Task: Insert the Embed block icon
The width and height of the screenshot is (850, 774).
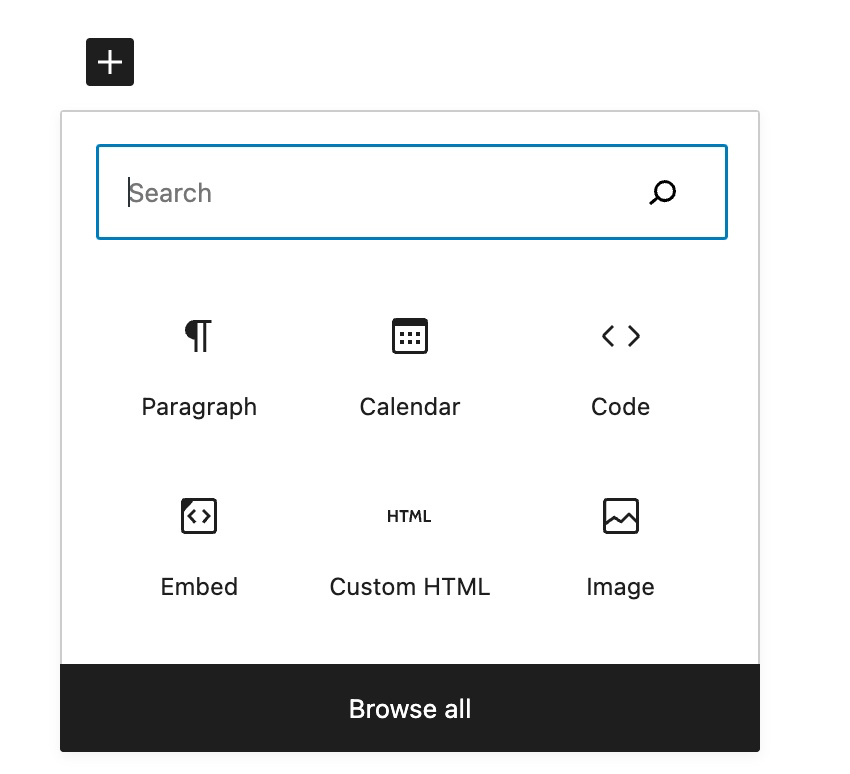Action: pyautogui.click(x=199, y=516)
